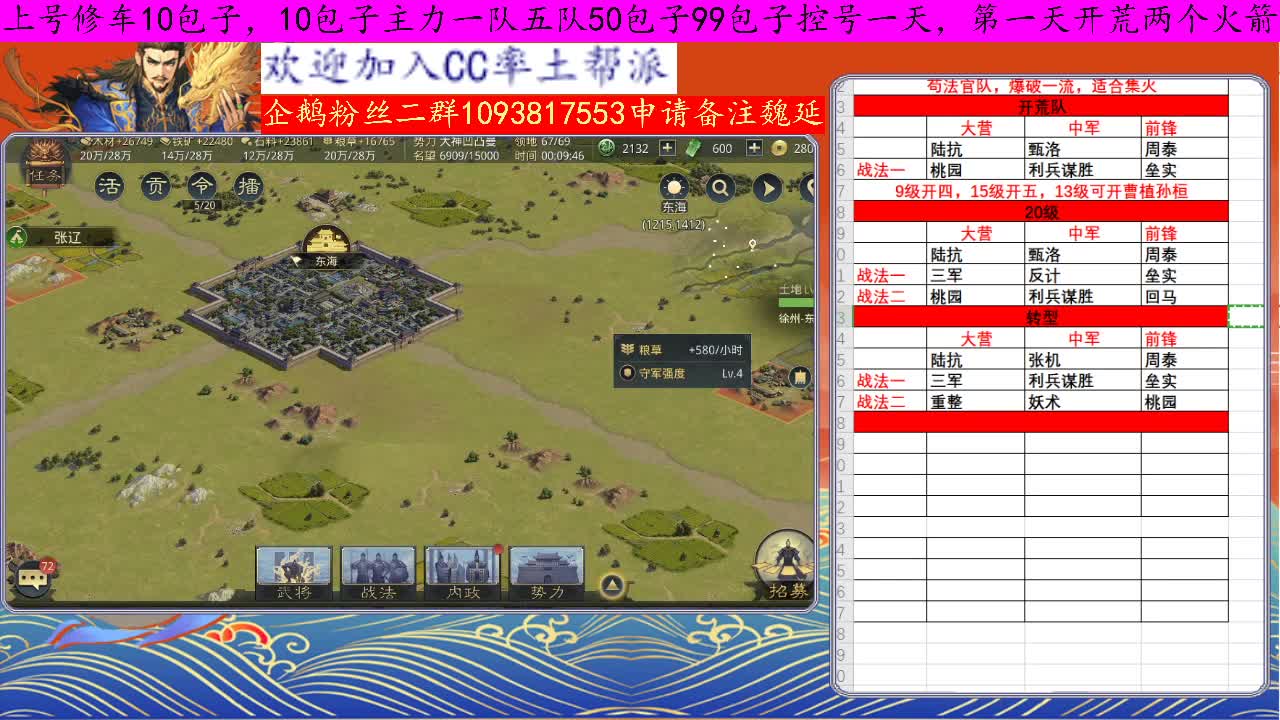The height and width of the screenshot is (720, 1280).
Task: Click the 木材 wood resource readout
Action: (115, 148)
